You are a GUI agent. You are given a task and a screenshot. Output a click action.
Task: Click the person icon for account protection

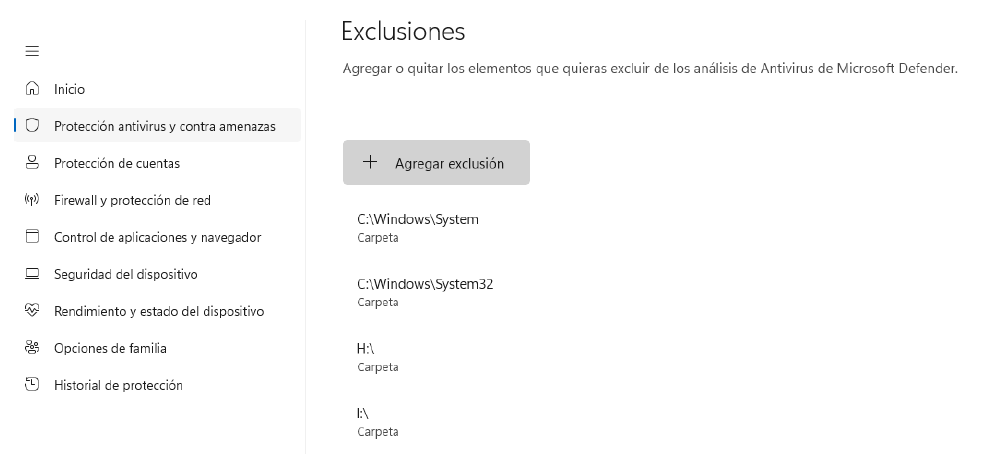32,163
